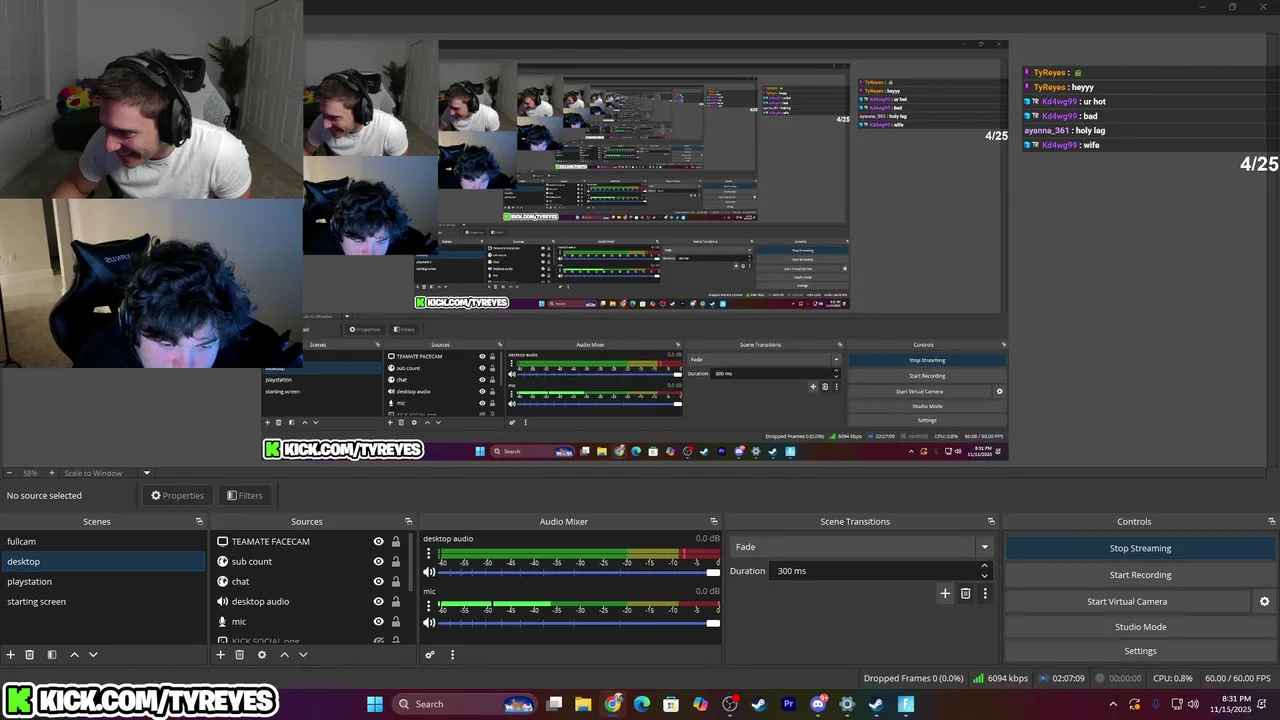Image resolution: width=1280 pixels, height=720 pixels.
Task: Select TEAMATE FACECAM source row
Action: [x=308, y=541]
